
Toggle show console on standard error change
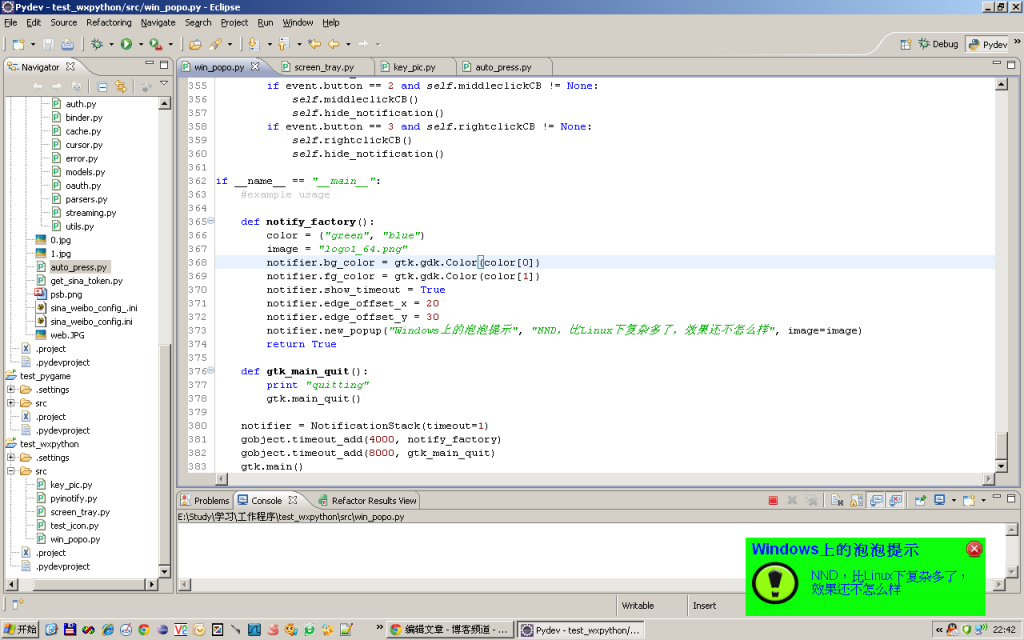(895, 500)
